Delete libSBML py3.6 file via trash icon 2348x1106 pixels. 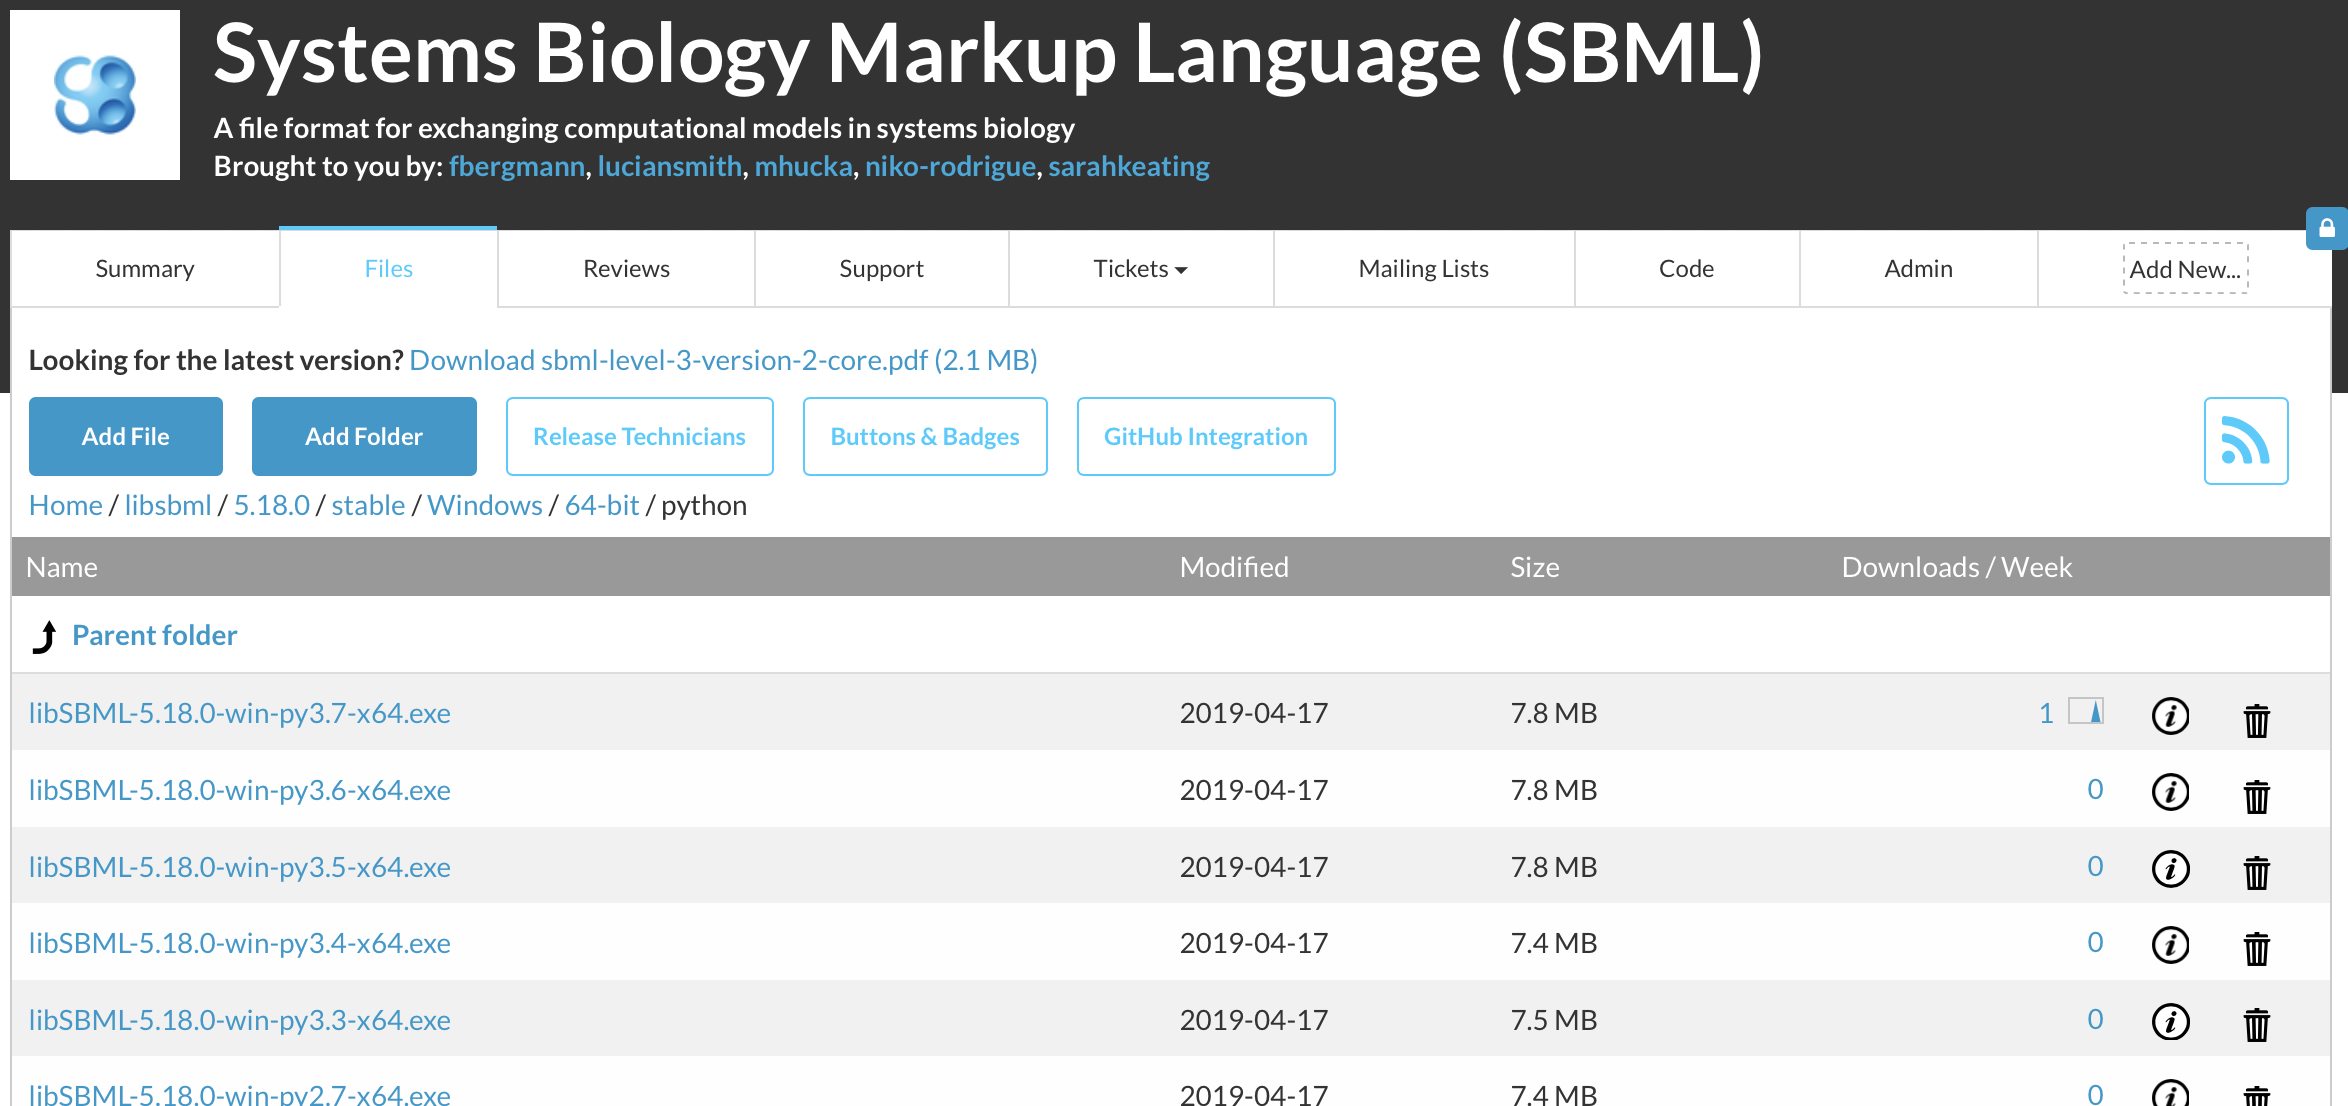(2256, 796)
